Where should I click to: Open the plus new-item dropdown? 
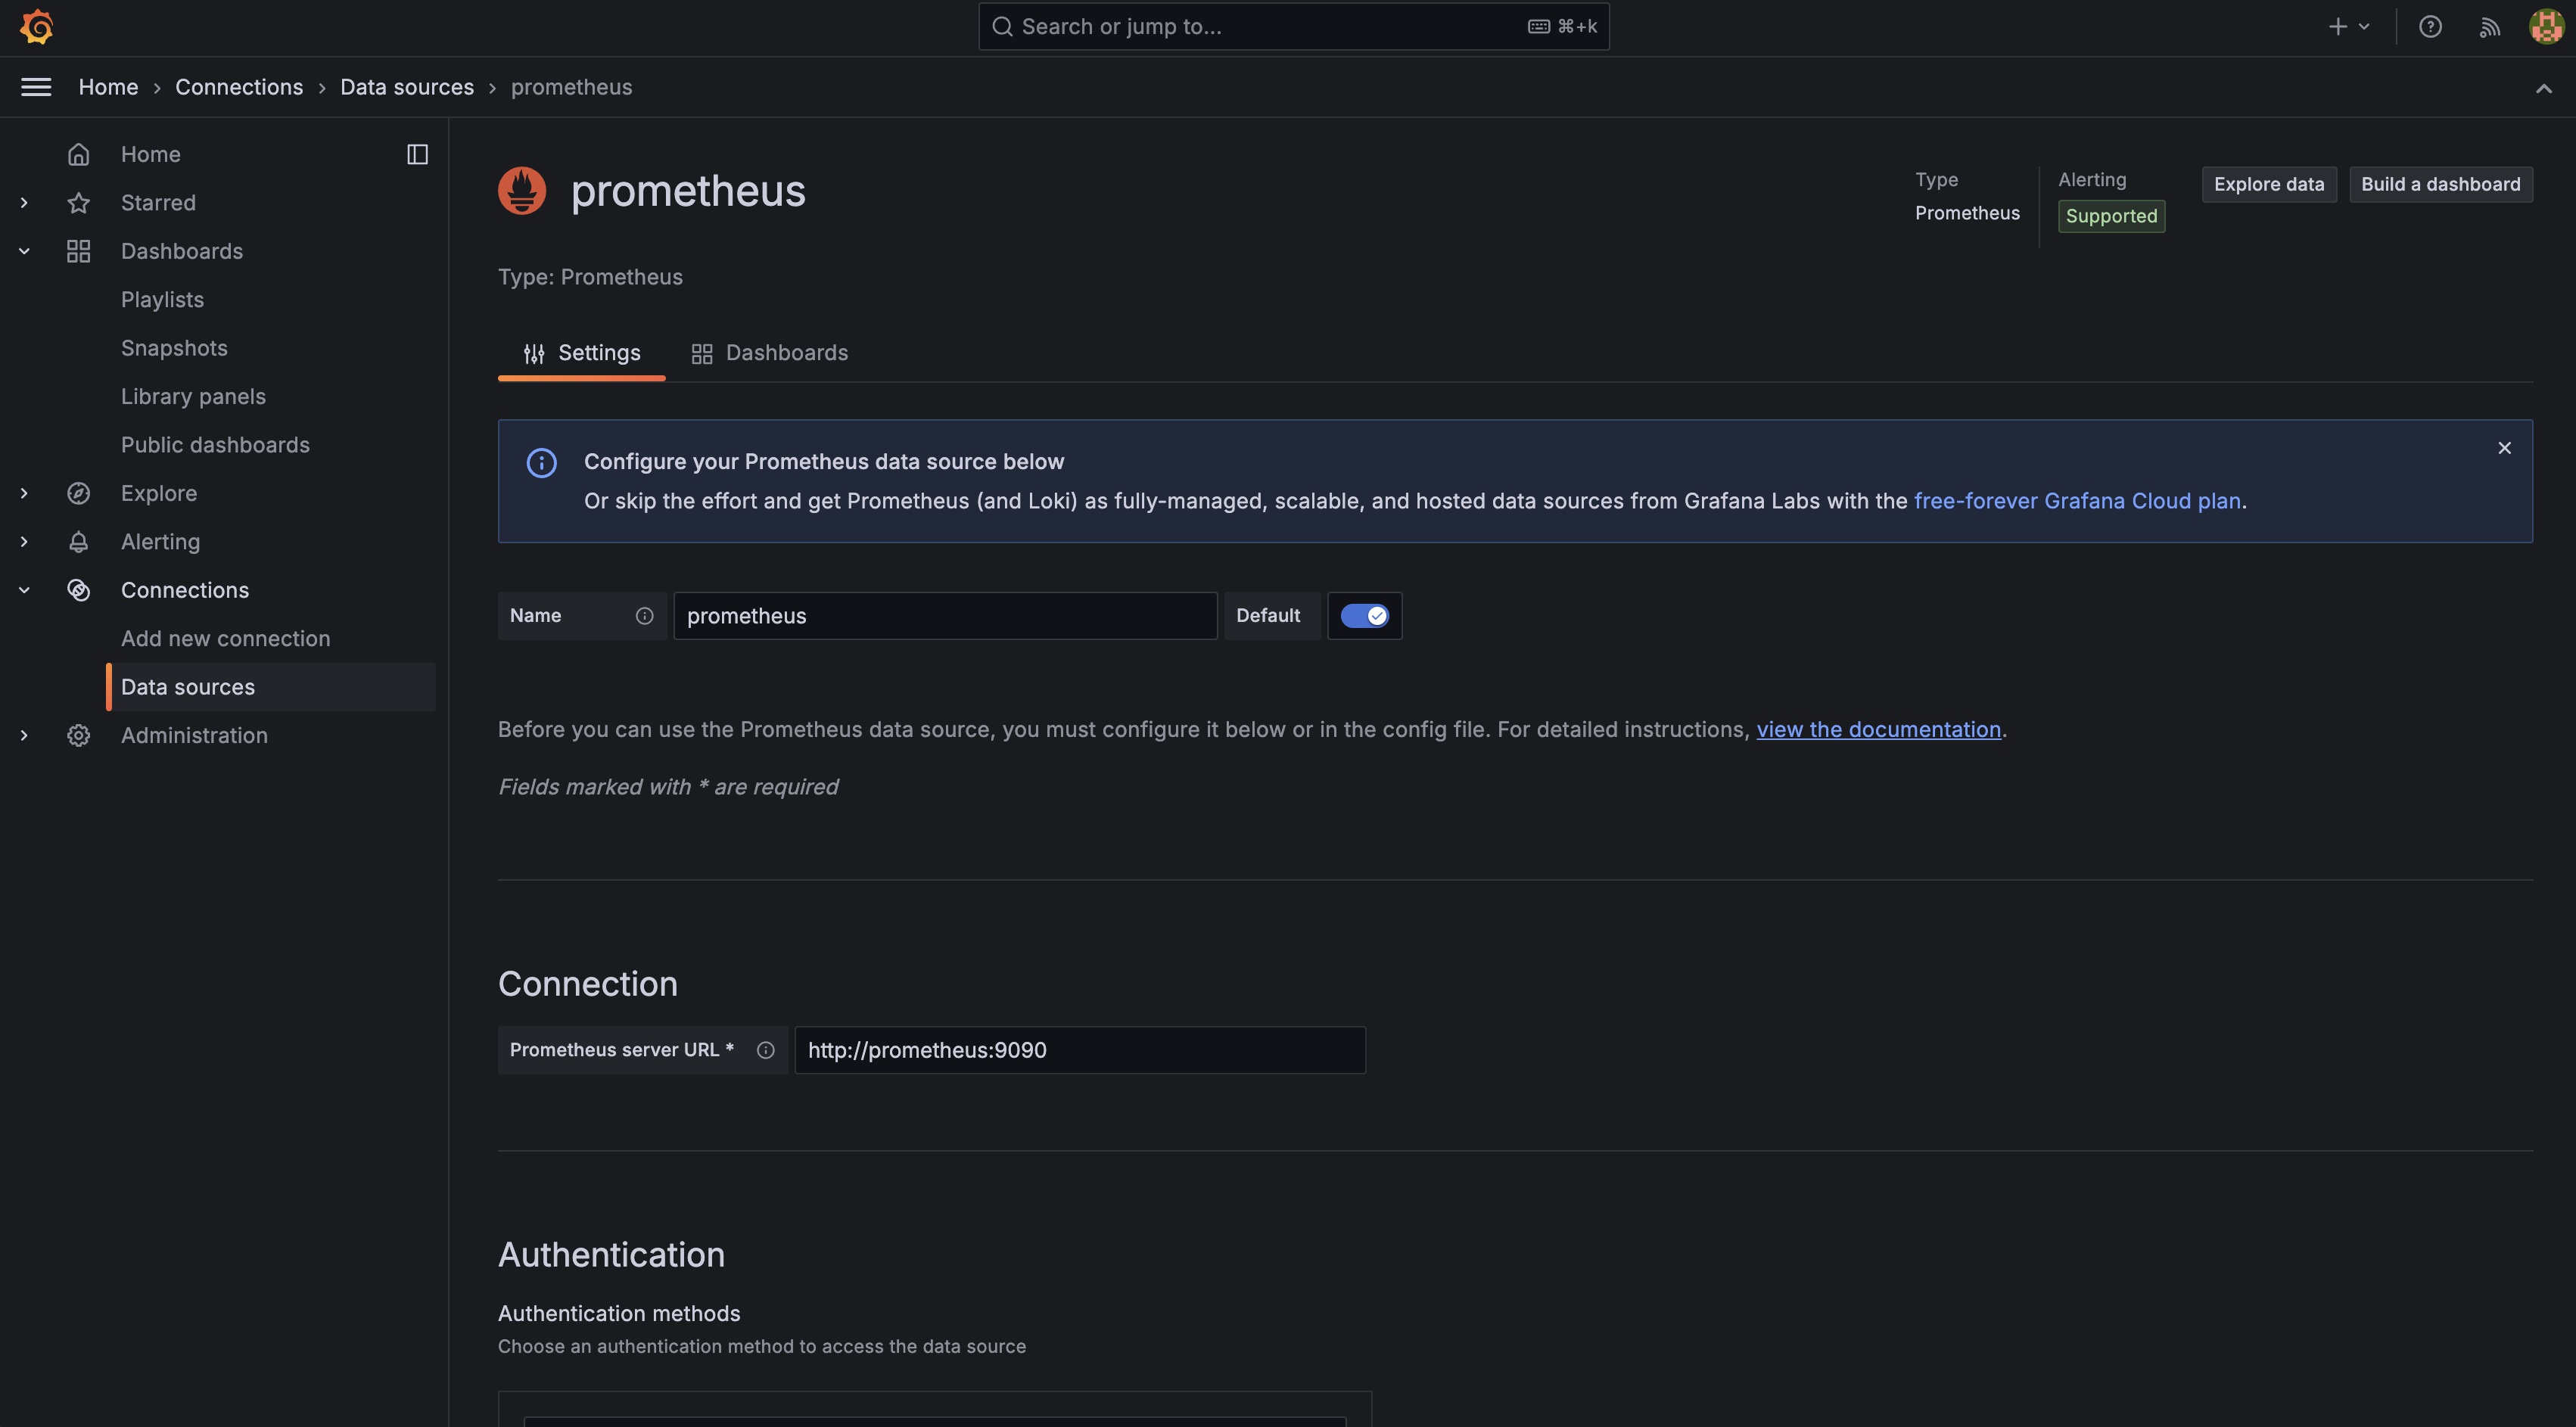coord(2349,27)
